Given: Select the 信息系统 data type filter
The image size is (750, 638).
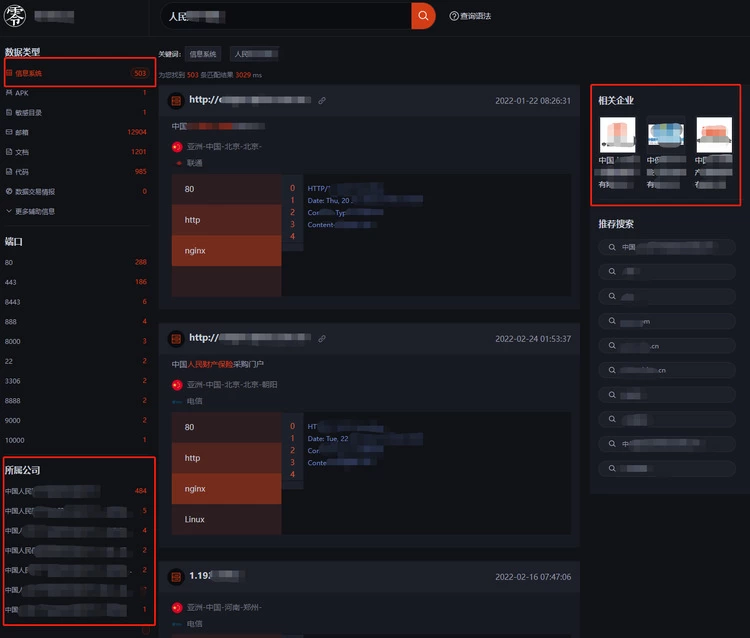Looking at the screenshot, I should coord(28,73).
